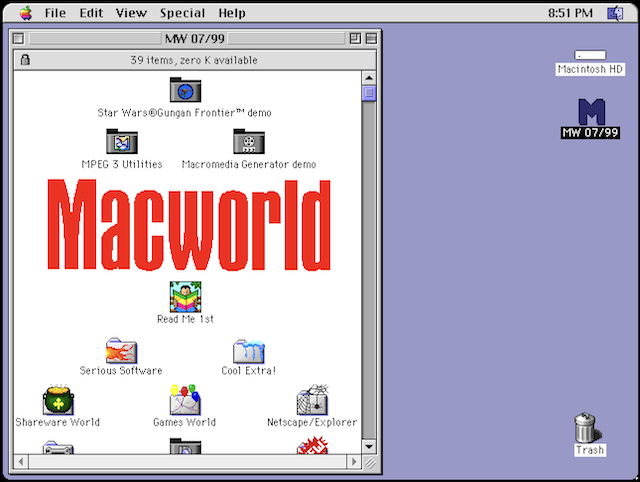Click the vertical scrollbar down arrow

coord(369,446)
